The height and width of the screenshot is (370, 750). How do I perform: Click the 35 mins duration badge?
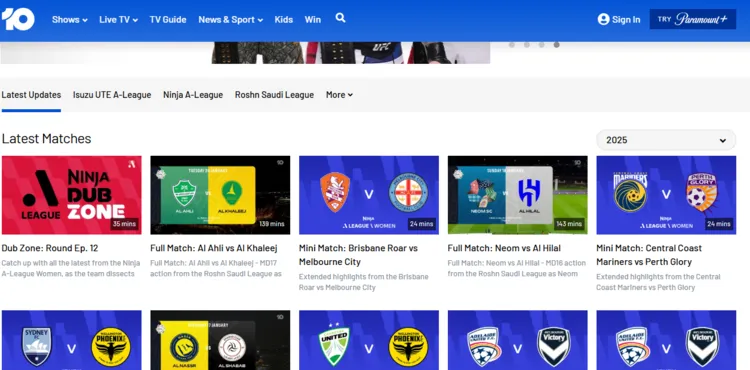tap(125, 224)
